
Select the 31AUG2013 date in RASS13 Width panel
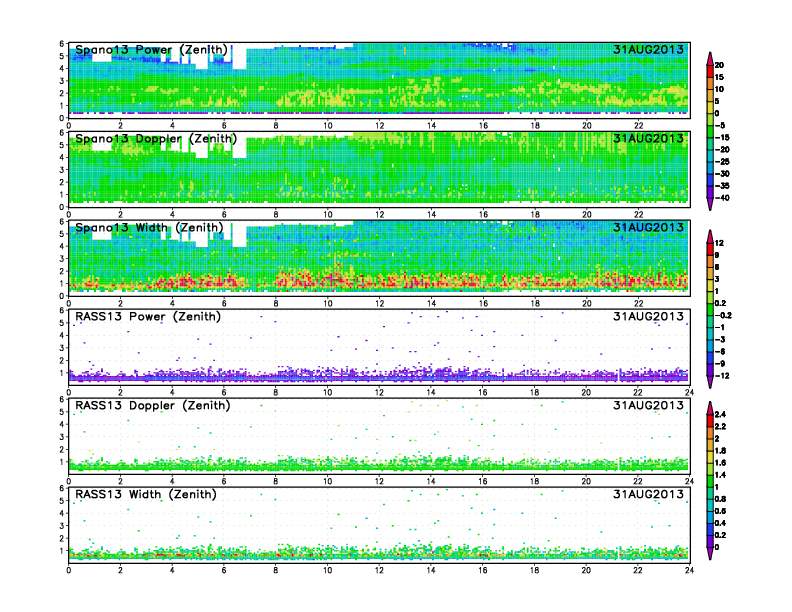(x=648, y=494)
